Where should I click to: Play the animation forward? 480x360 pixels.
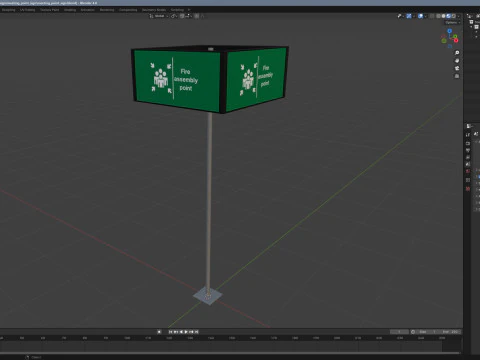[x=186, y=332]
